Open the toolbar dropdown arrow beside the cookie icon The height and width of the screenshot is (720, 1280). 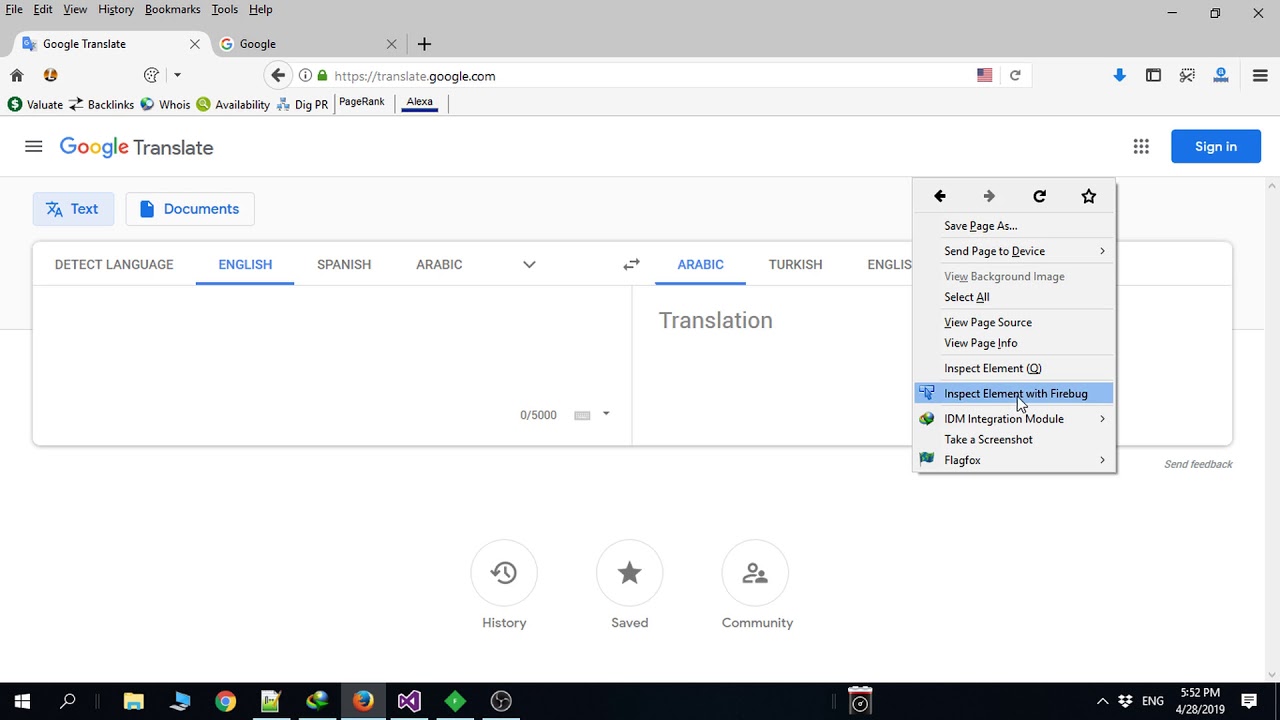click(177, 75)
